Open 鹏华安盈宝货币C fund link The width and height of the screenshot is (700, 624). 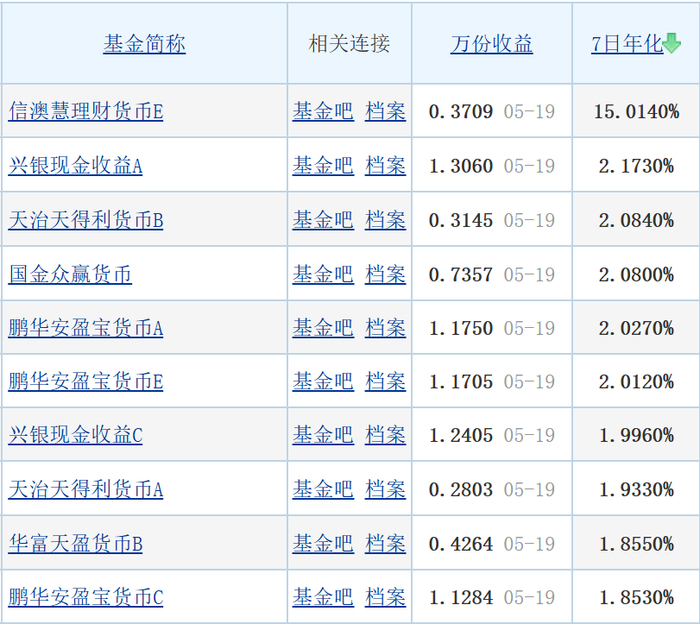point(86,597)
